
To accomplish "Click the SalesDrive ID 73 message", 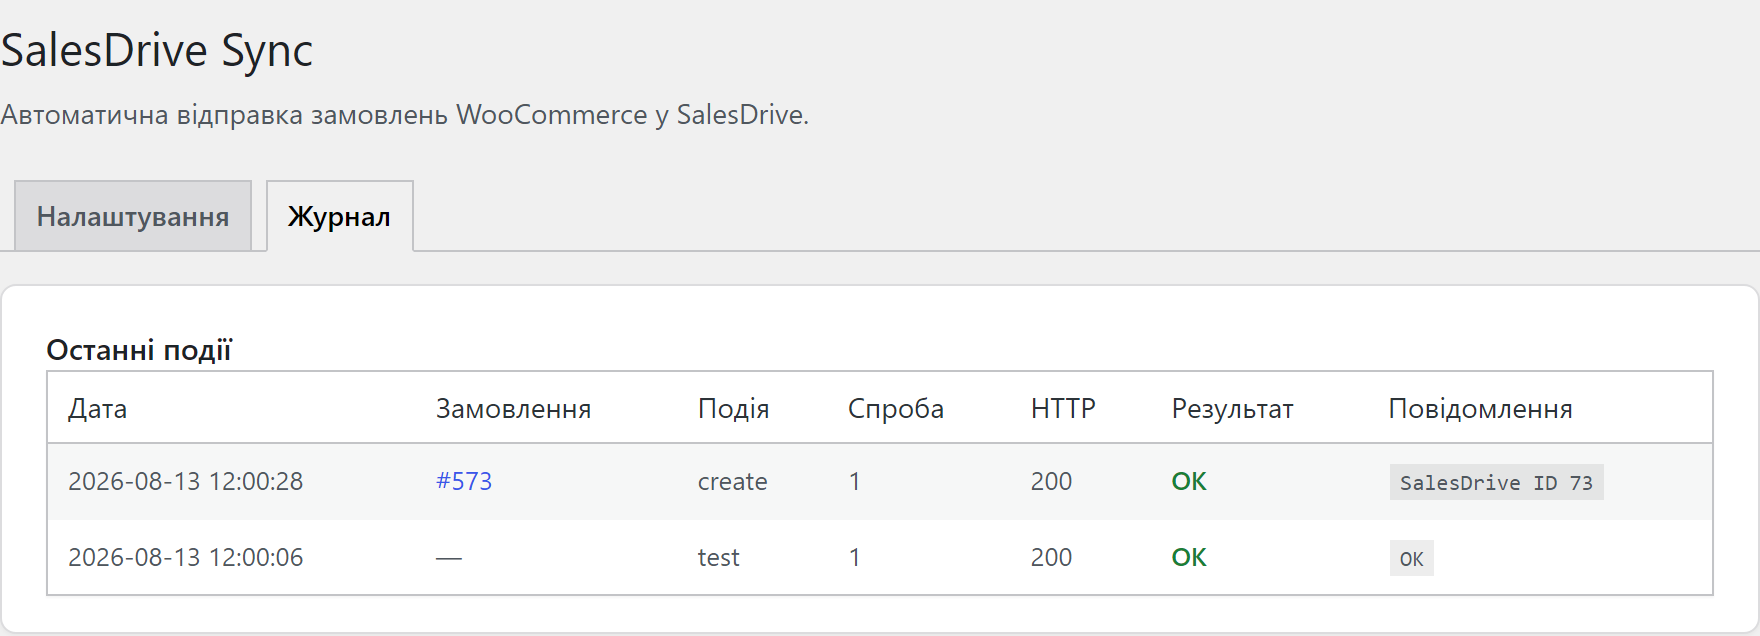I will click(1497, 482).
